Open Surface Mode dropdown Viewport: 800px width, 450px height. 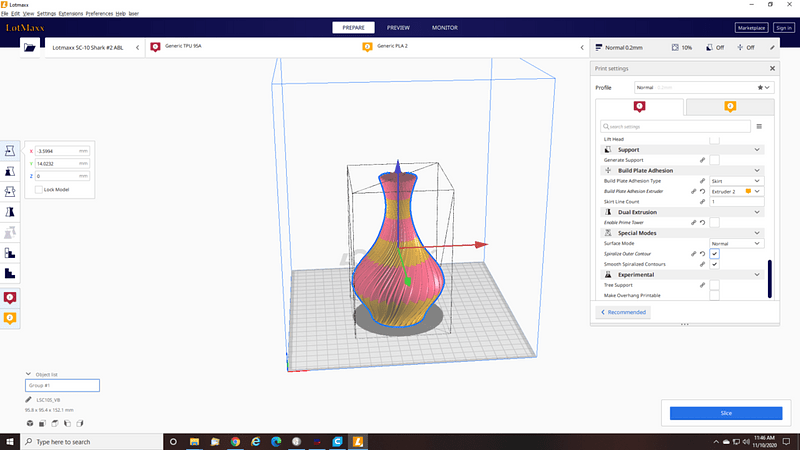pos(737,243)
